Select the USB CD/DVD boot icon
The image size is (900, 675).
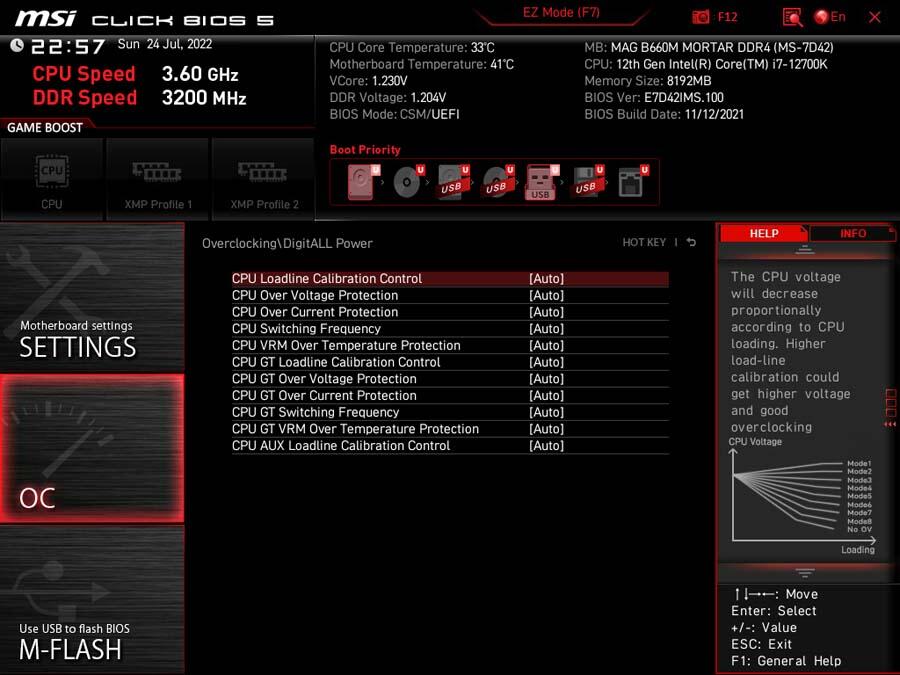(x=498, y=182)
